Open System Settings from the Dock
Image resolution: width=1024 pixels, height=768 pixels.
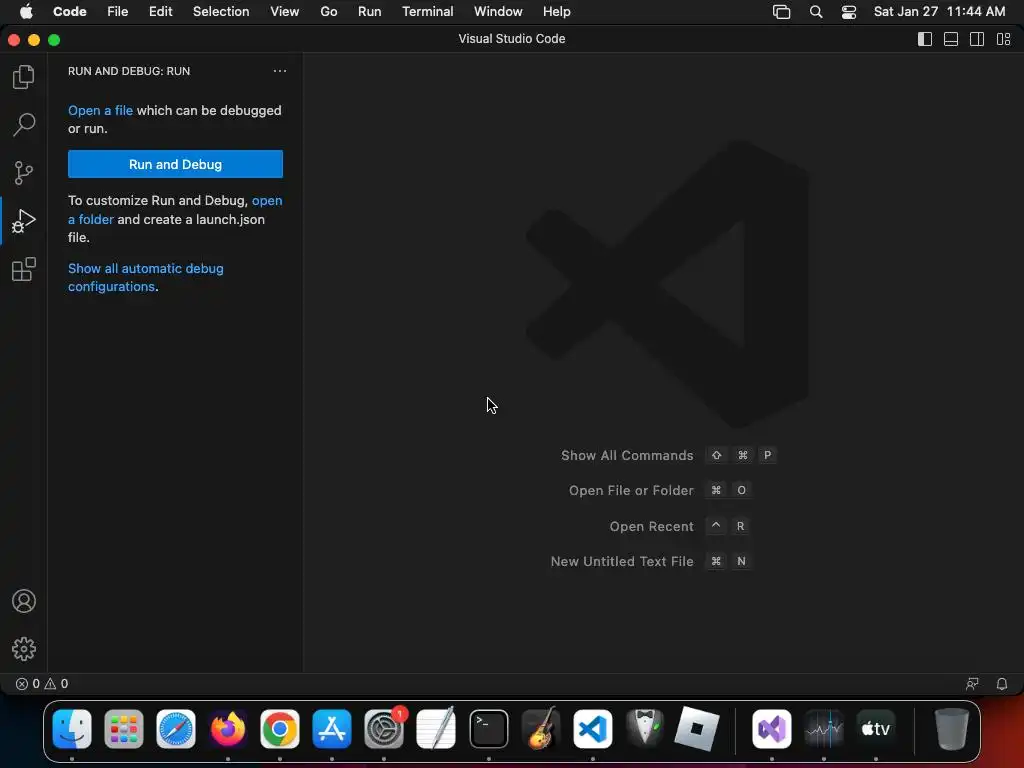pyautogui.click(x=384, y=728)
